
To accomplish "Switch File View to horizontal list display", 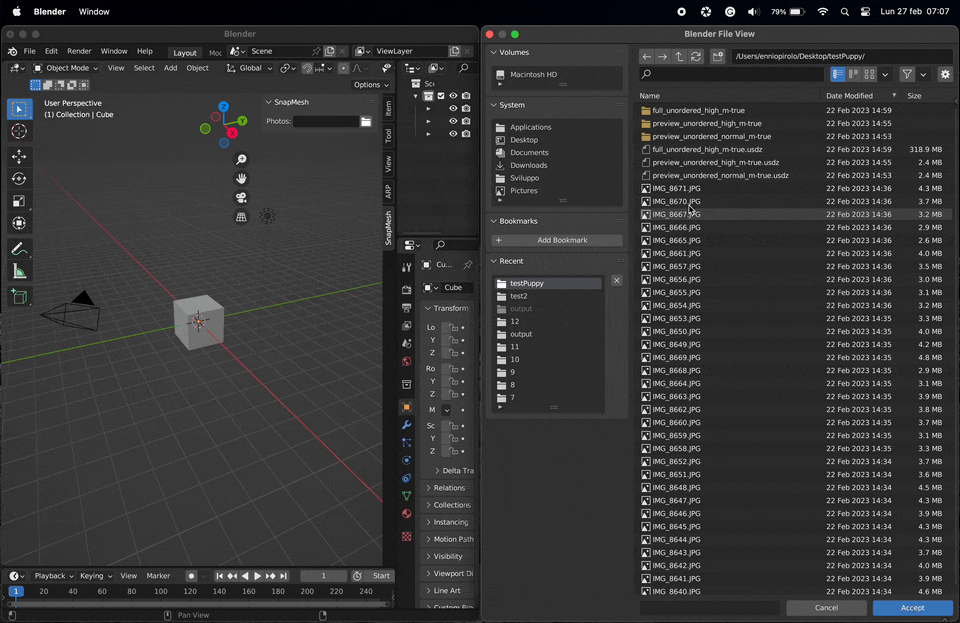I will click(x=853, y=74).
